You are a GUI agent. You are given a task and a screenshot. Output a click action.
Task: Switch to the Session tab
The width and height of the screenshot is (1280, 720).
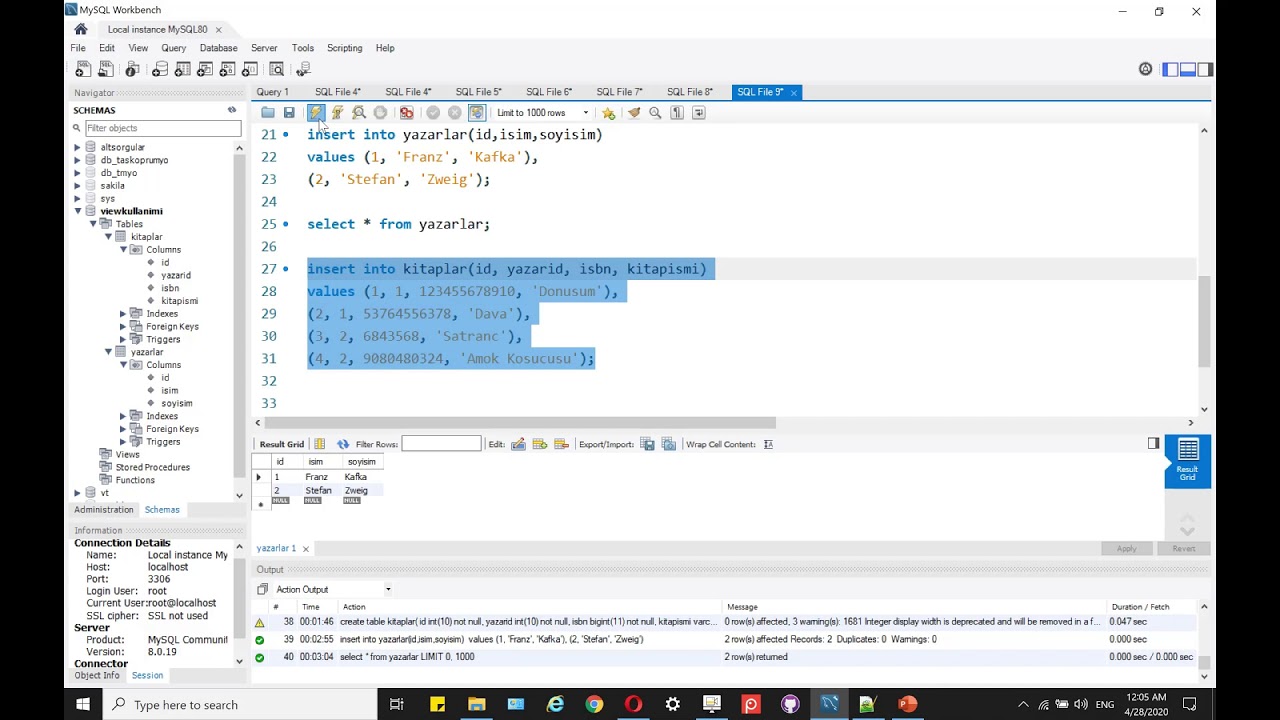pyautogui.click(x=147, y=676)
